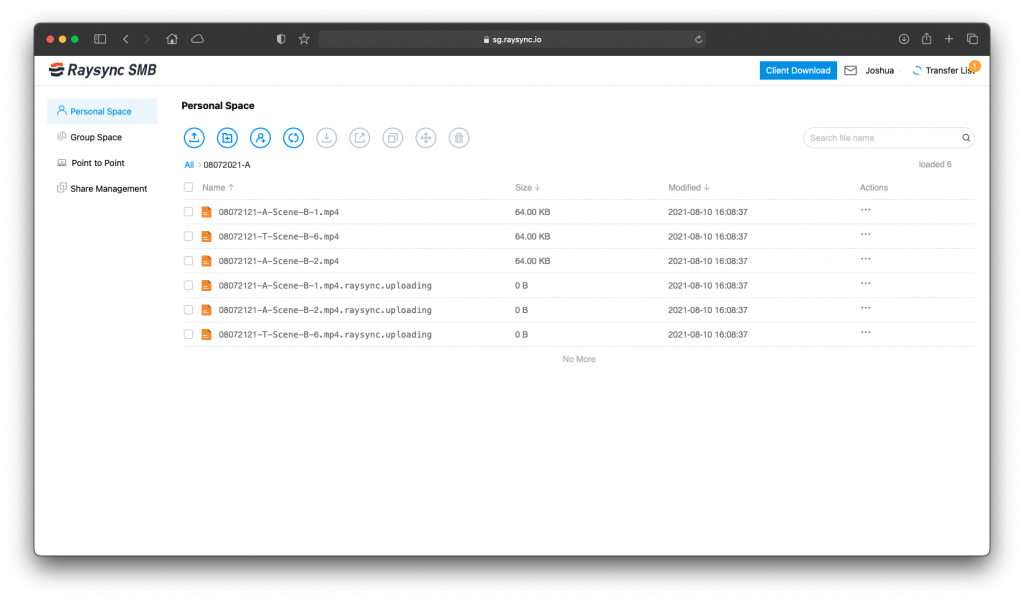
Task: Open Personal Space in the sidebar
Action: pos(103,112)
